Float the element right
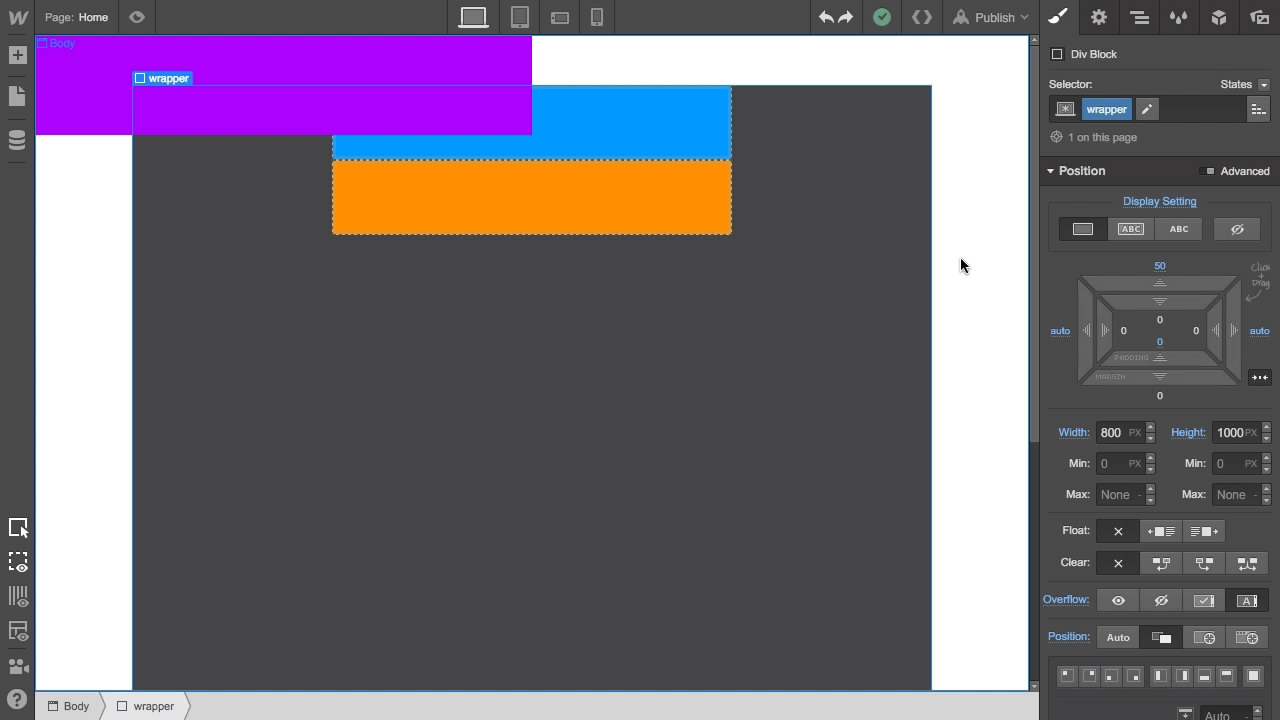 (x=1204, y=531)
